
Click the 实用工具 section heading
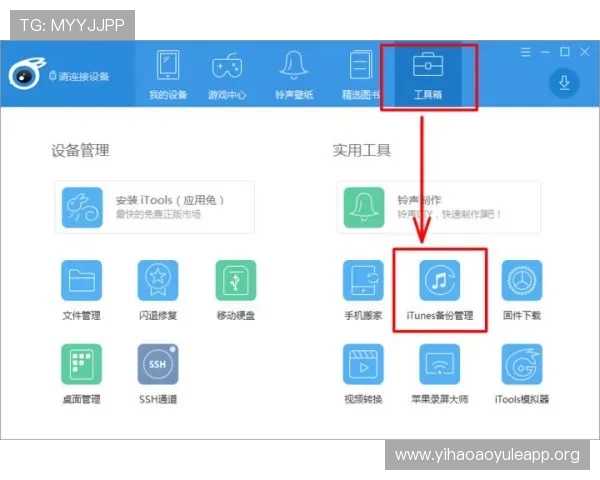click(x=362, y=150)
